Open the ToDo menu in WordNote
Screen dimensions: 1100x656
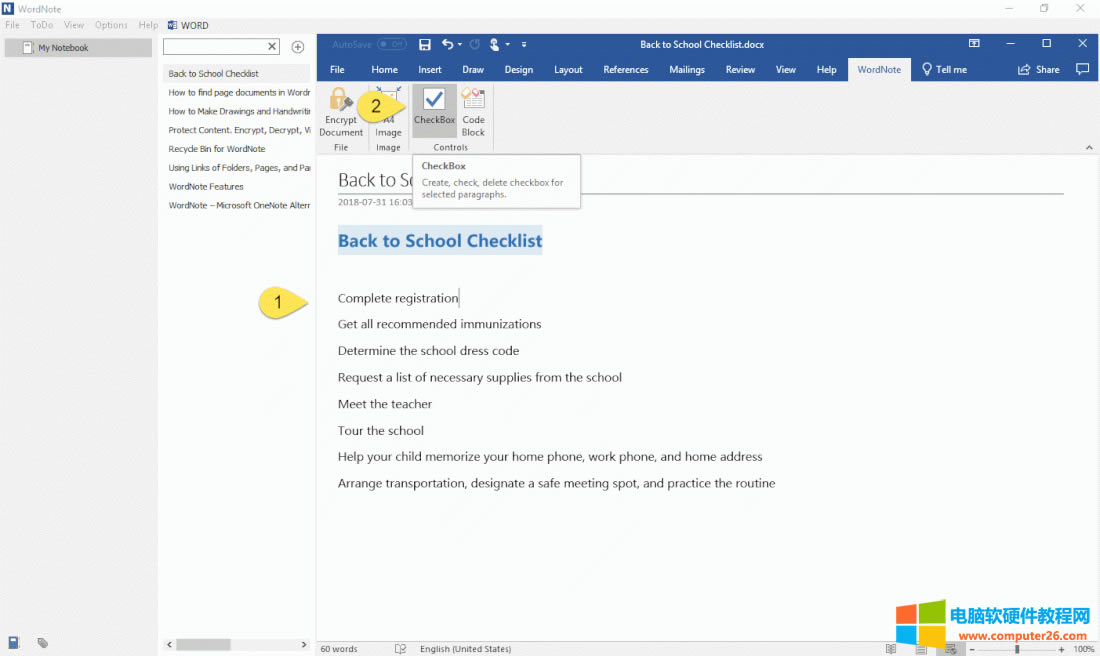(x=42, y=25)
